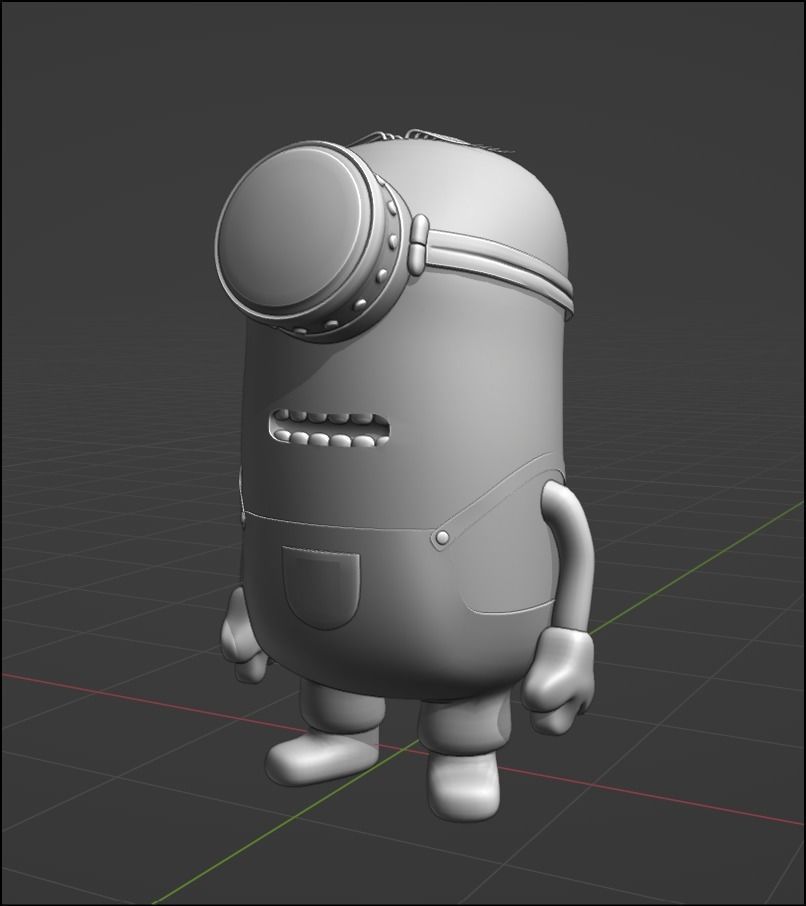Click the round overall strap button
The image size is (806, 906).
(443, 537)
